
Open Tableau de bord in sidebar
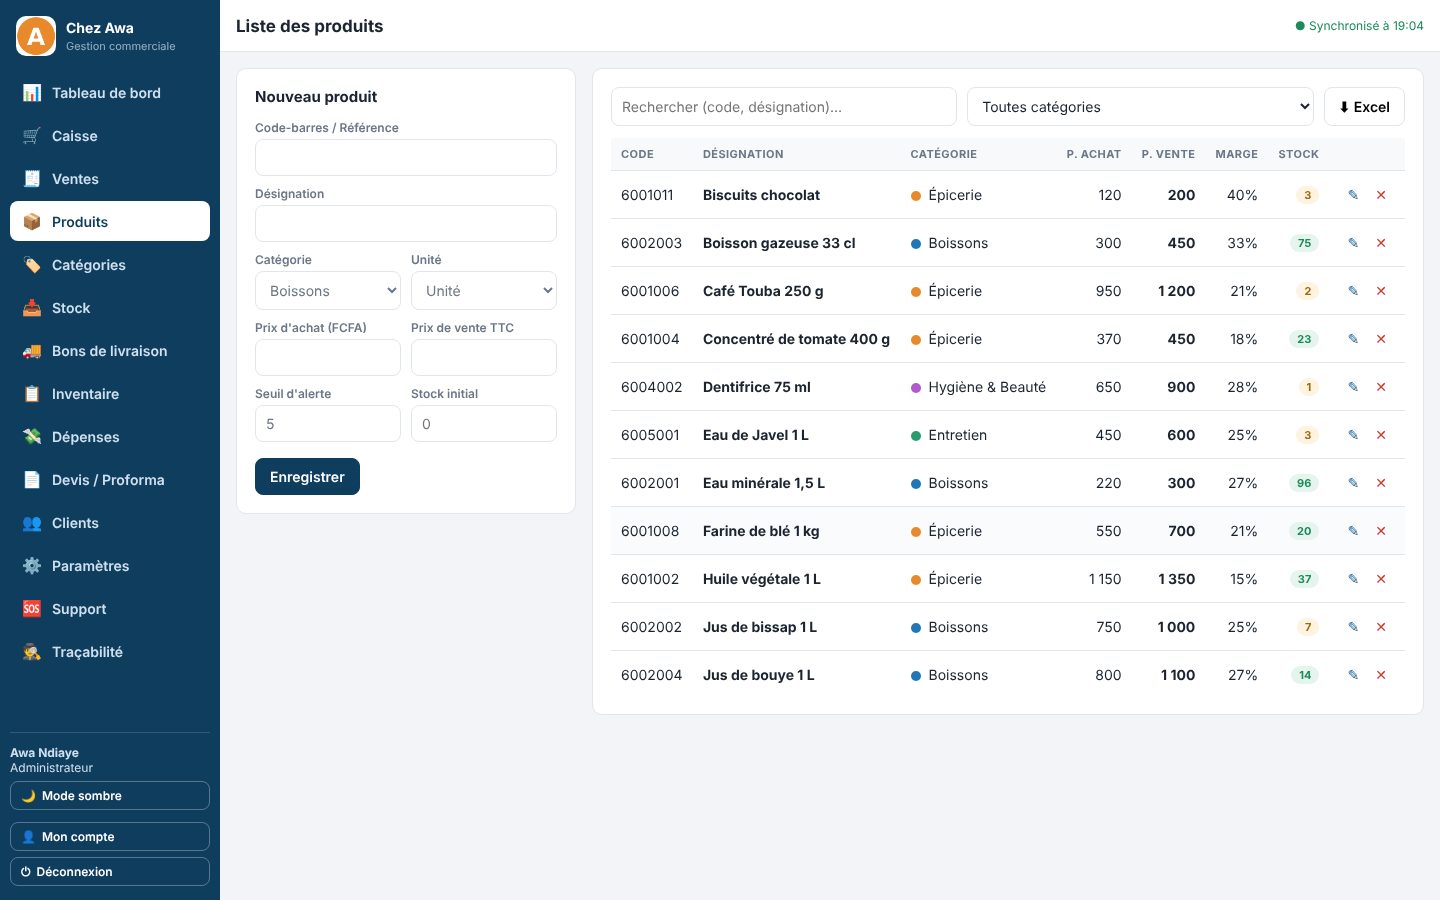tap(110, 93)
